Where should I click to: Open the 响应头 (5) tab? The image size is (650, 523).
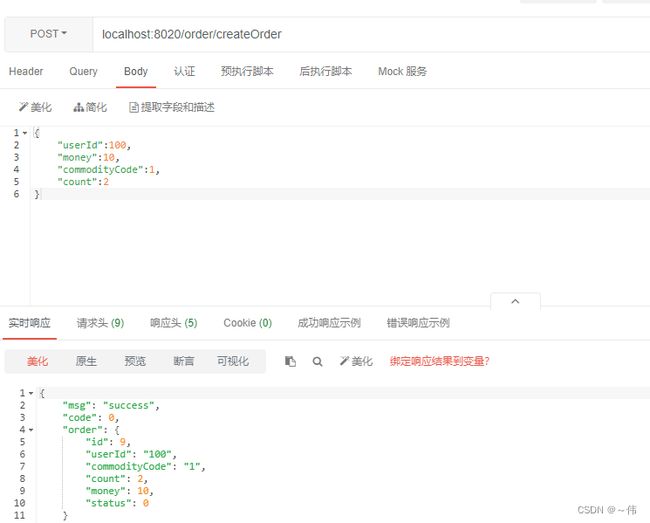(174, 323)
